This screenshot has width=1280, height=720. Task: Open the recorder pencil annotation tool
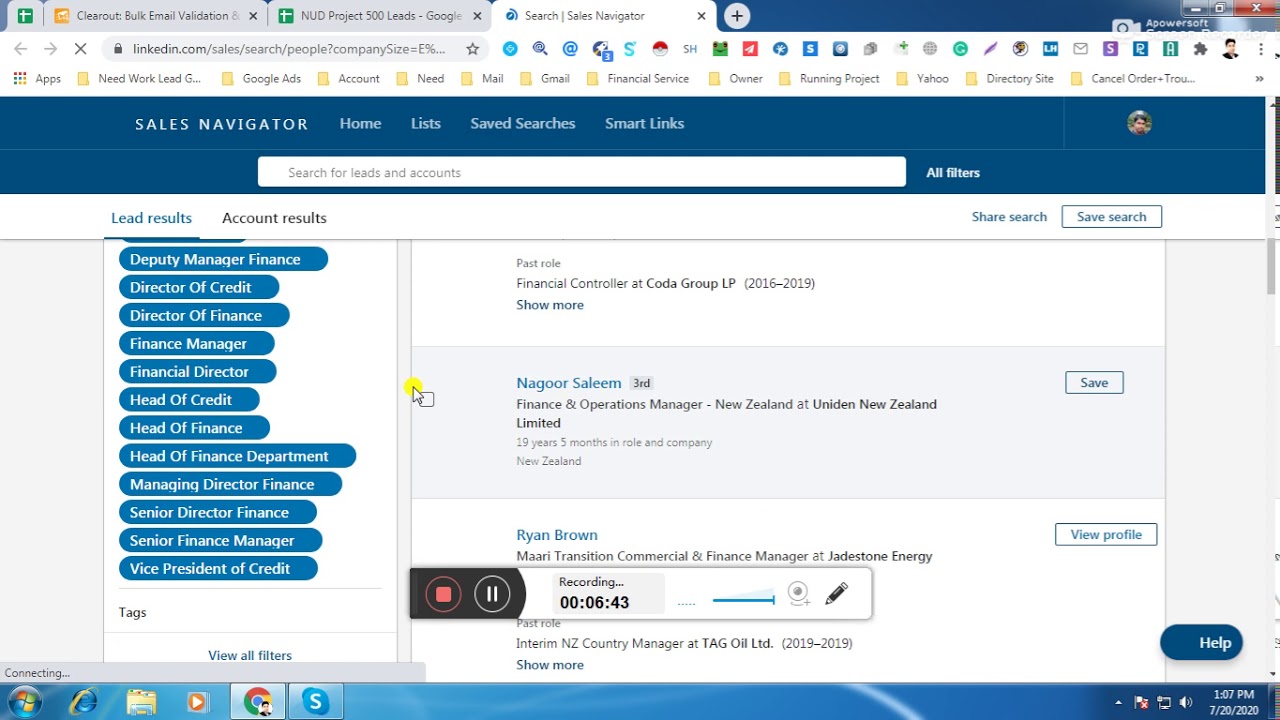click(837, 594)
